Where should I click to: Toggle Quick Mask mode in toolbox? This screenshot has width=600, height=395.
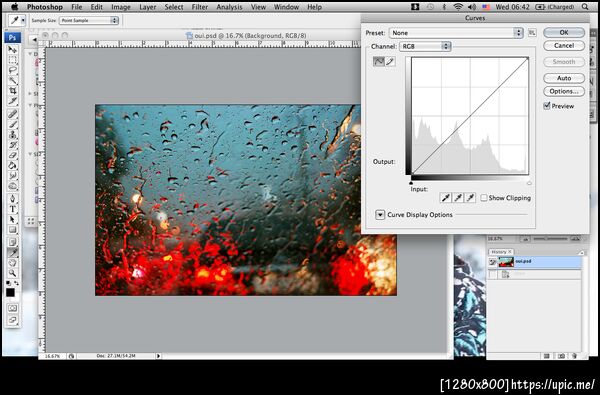(12, 308)
